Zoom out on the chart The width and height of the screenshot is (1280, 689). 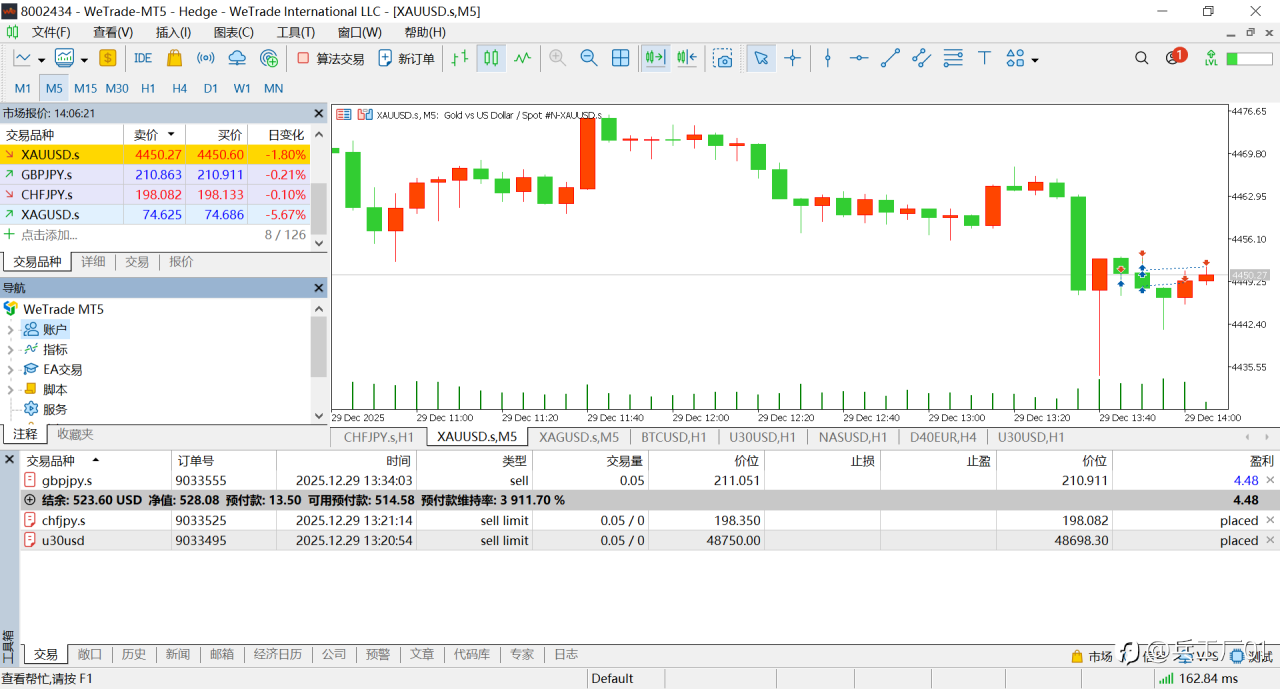coord(589,58)
